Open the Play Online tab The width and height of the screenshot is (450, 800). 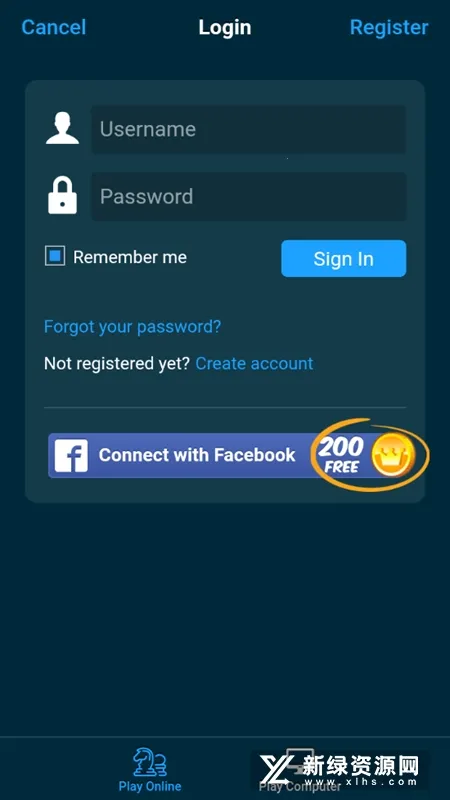pyautogui.click(x=150, y=769)
